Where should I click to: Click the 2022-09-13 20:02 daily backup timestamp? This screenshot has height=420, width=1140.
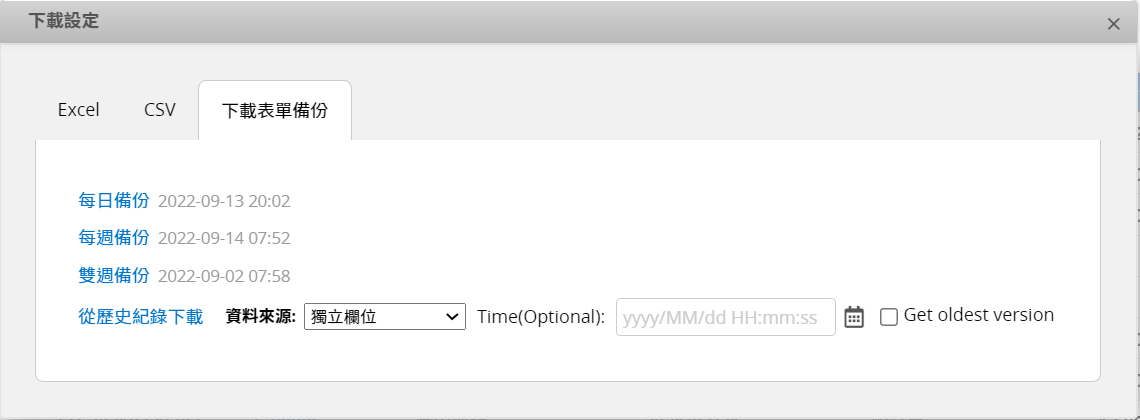tap(225, 201)
